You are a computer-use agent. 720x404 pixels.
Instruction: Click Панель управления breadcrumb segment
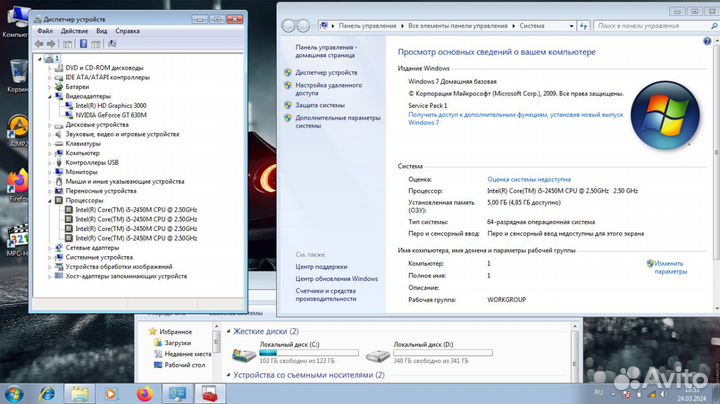tap(367, 26)
